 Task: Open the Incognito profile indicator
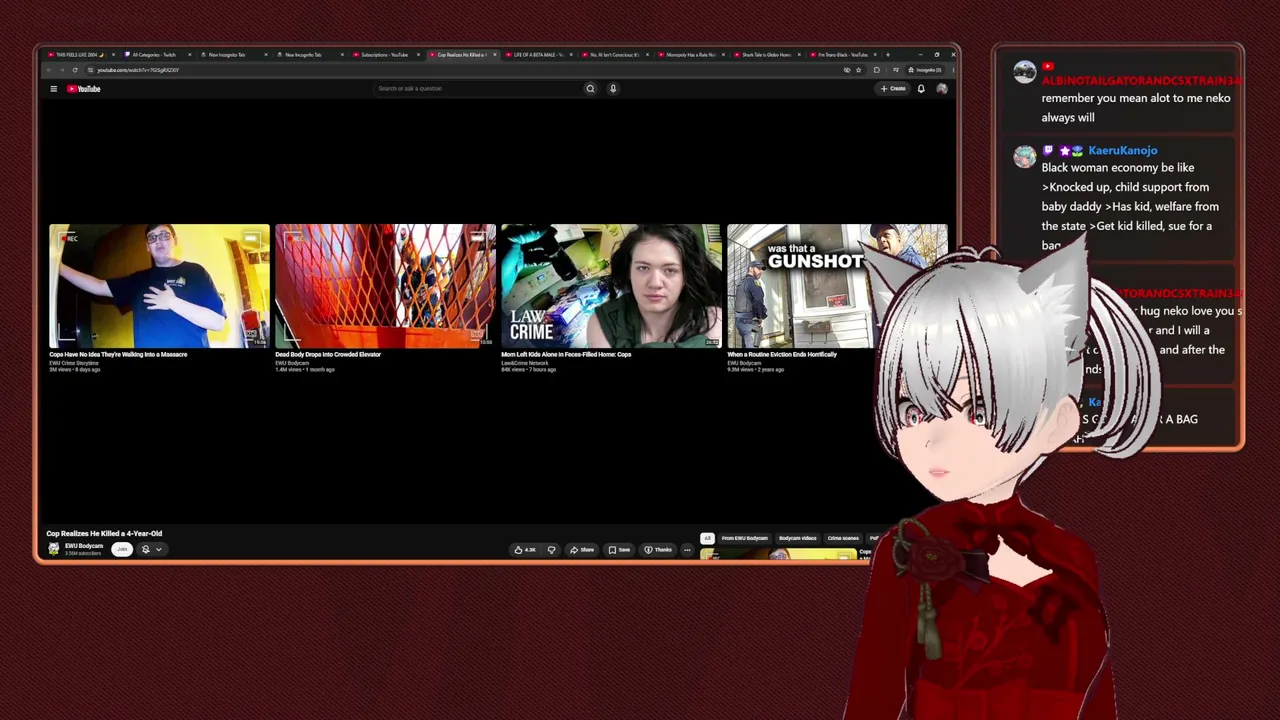pos(926,70)
